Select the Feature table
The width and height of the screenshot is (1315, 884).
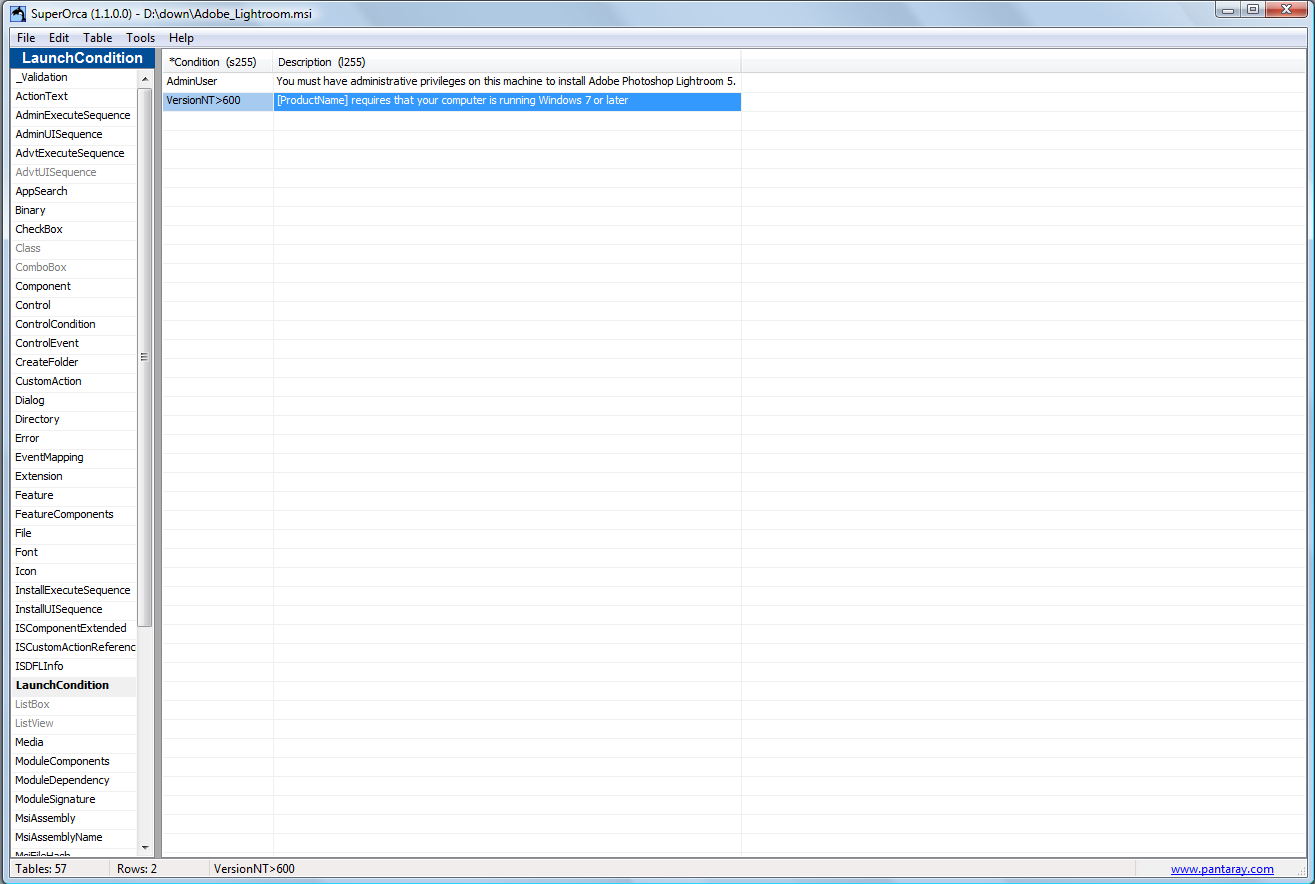(x=74, y=495)
